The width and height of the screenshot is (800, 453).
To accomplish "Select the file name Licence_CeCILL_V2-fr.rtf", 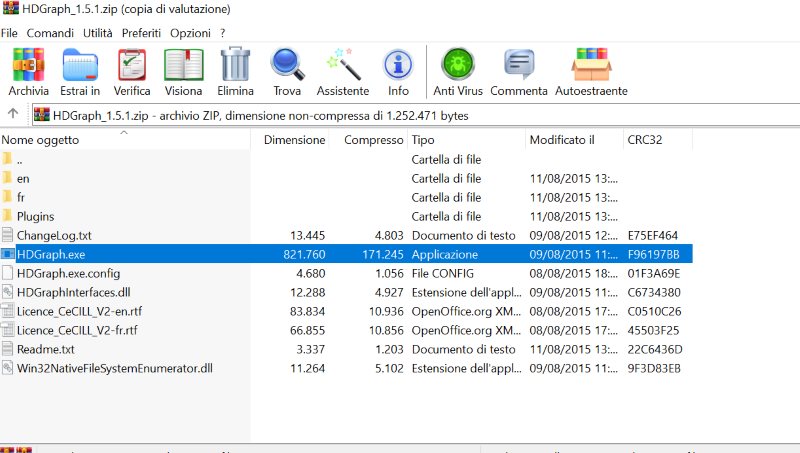I will click(77, 330).
